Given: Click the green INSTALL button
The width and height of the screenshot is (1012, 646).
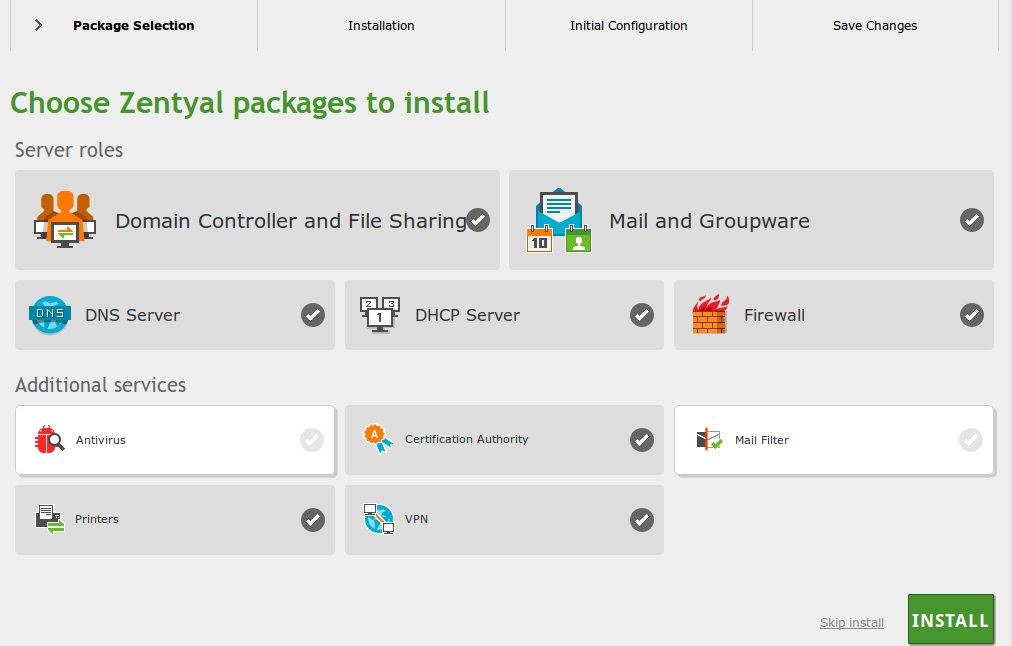Looking at the screenshot, I should 951,620.
